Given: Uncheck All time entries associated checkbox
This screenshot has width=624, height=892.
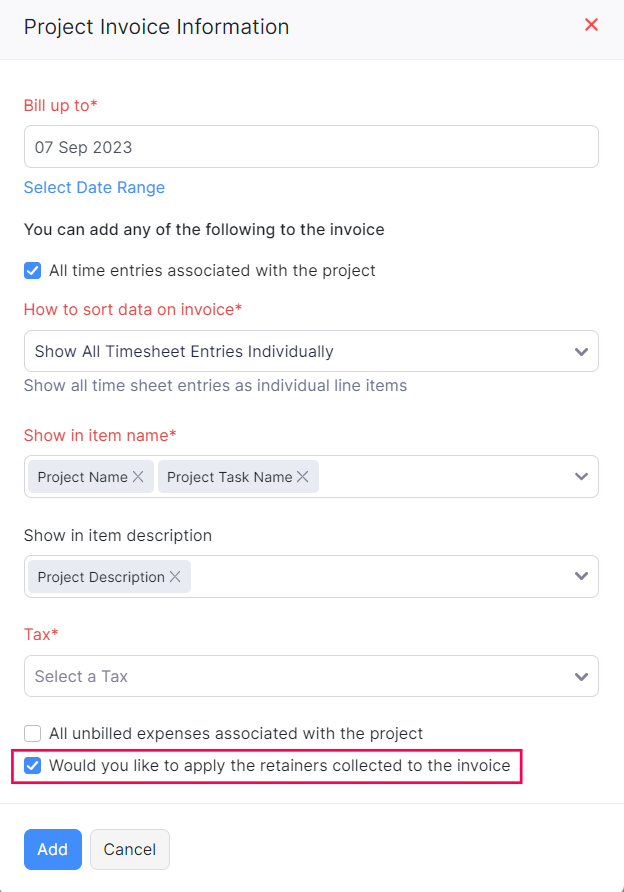Looking at the screenshot, I should (x=33, y=270).
